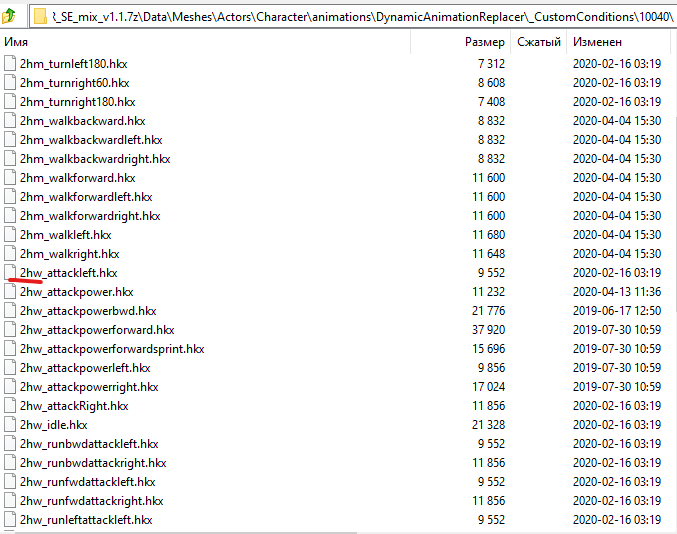Click size value 11 680

[x=488, y=235]
